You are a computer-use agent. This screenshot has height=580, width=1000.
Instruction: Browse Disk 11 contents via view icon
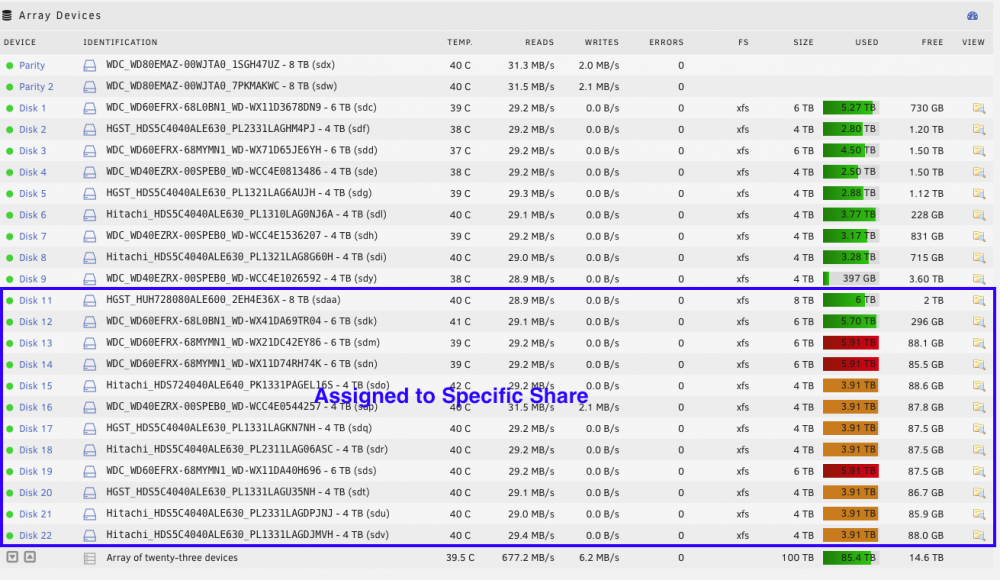(978, 301)
